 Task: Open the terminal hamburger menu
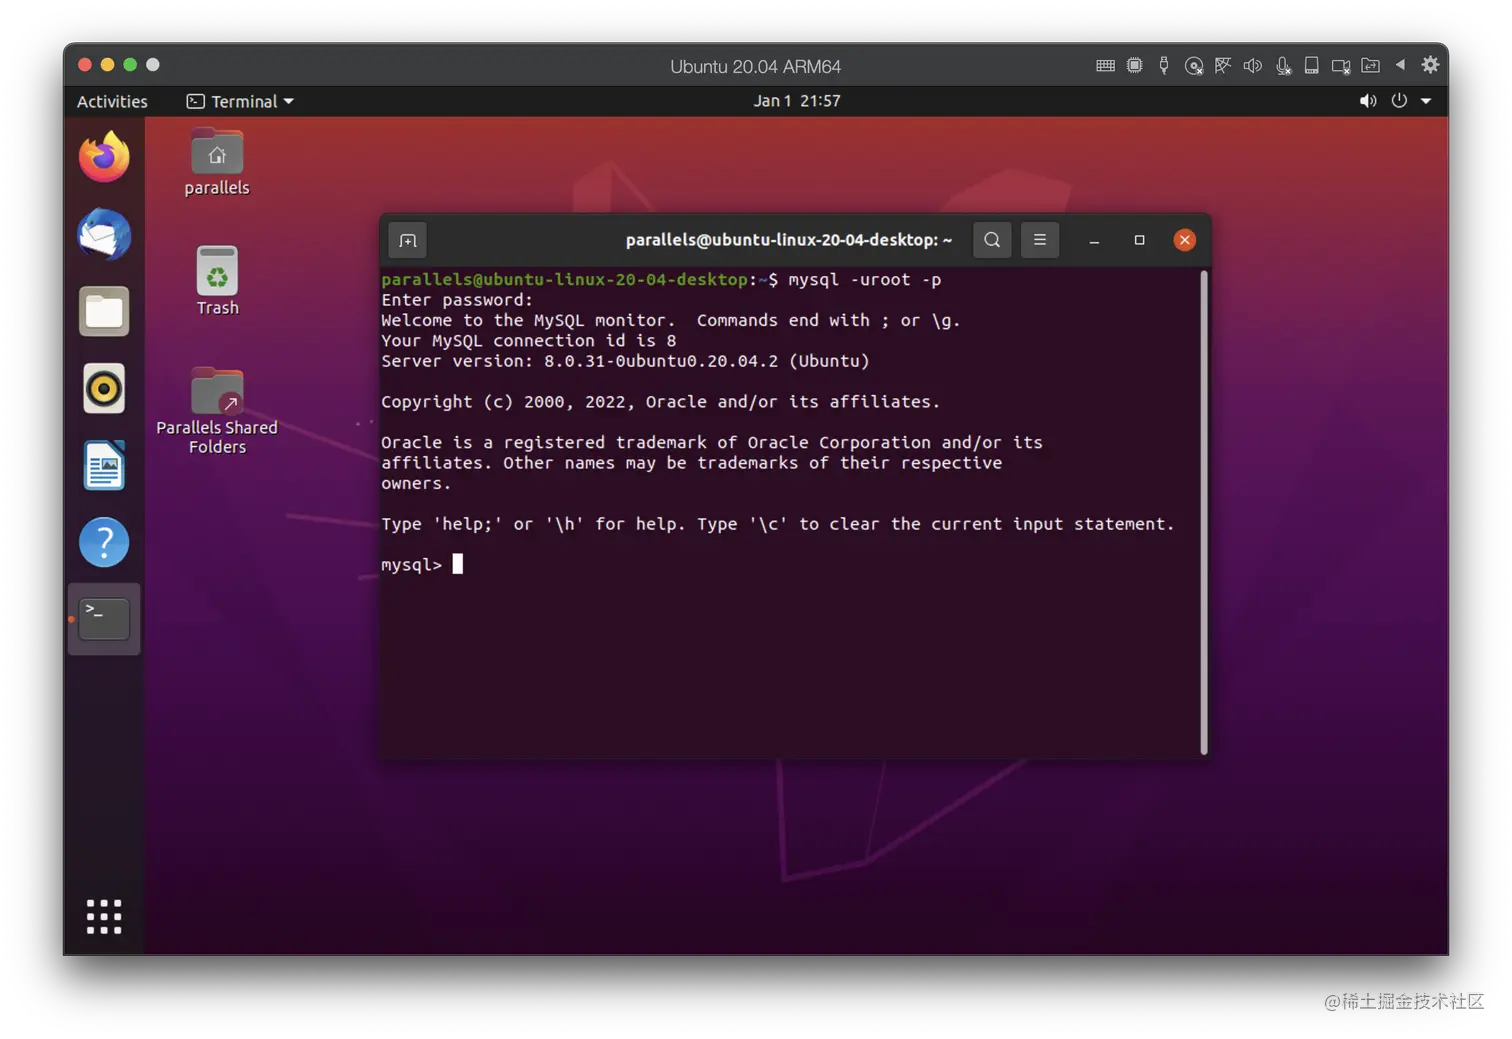click(1040, 240)
